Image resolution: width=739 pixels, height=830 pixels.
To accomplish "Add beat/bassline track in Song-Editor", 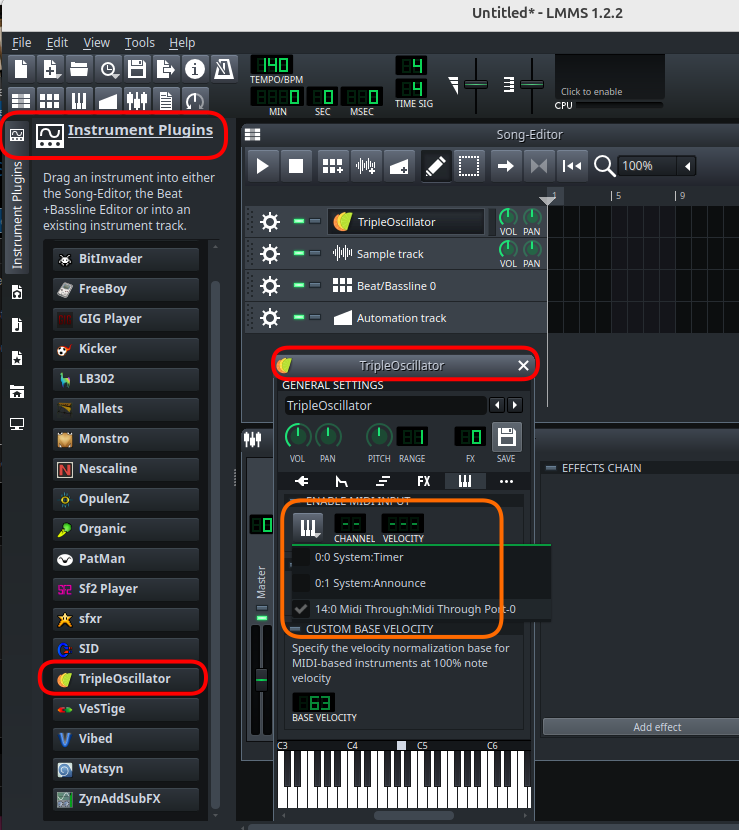I will 333,166.
